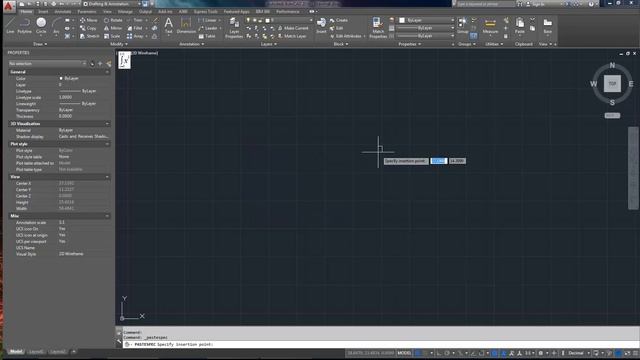Click Edit Attributes button
640x360 pixels.
tap(347, 36)
